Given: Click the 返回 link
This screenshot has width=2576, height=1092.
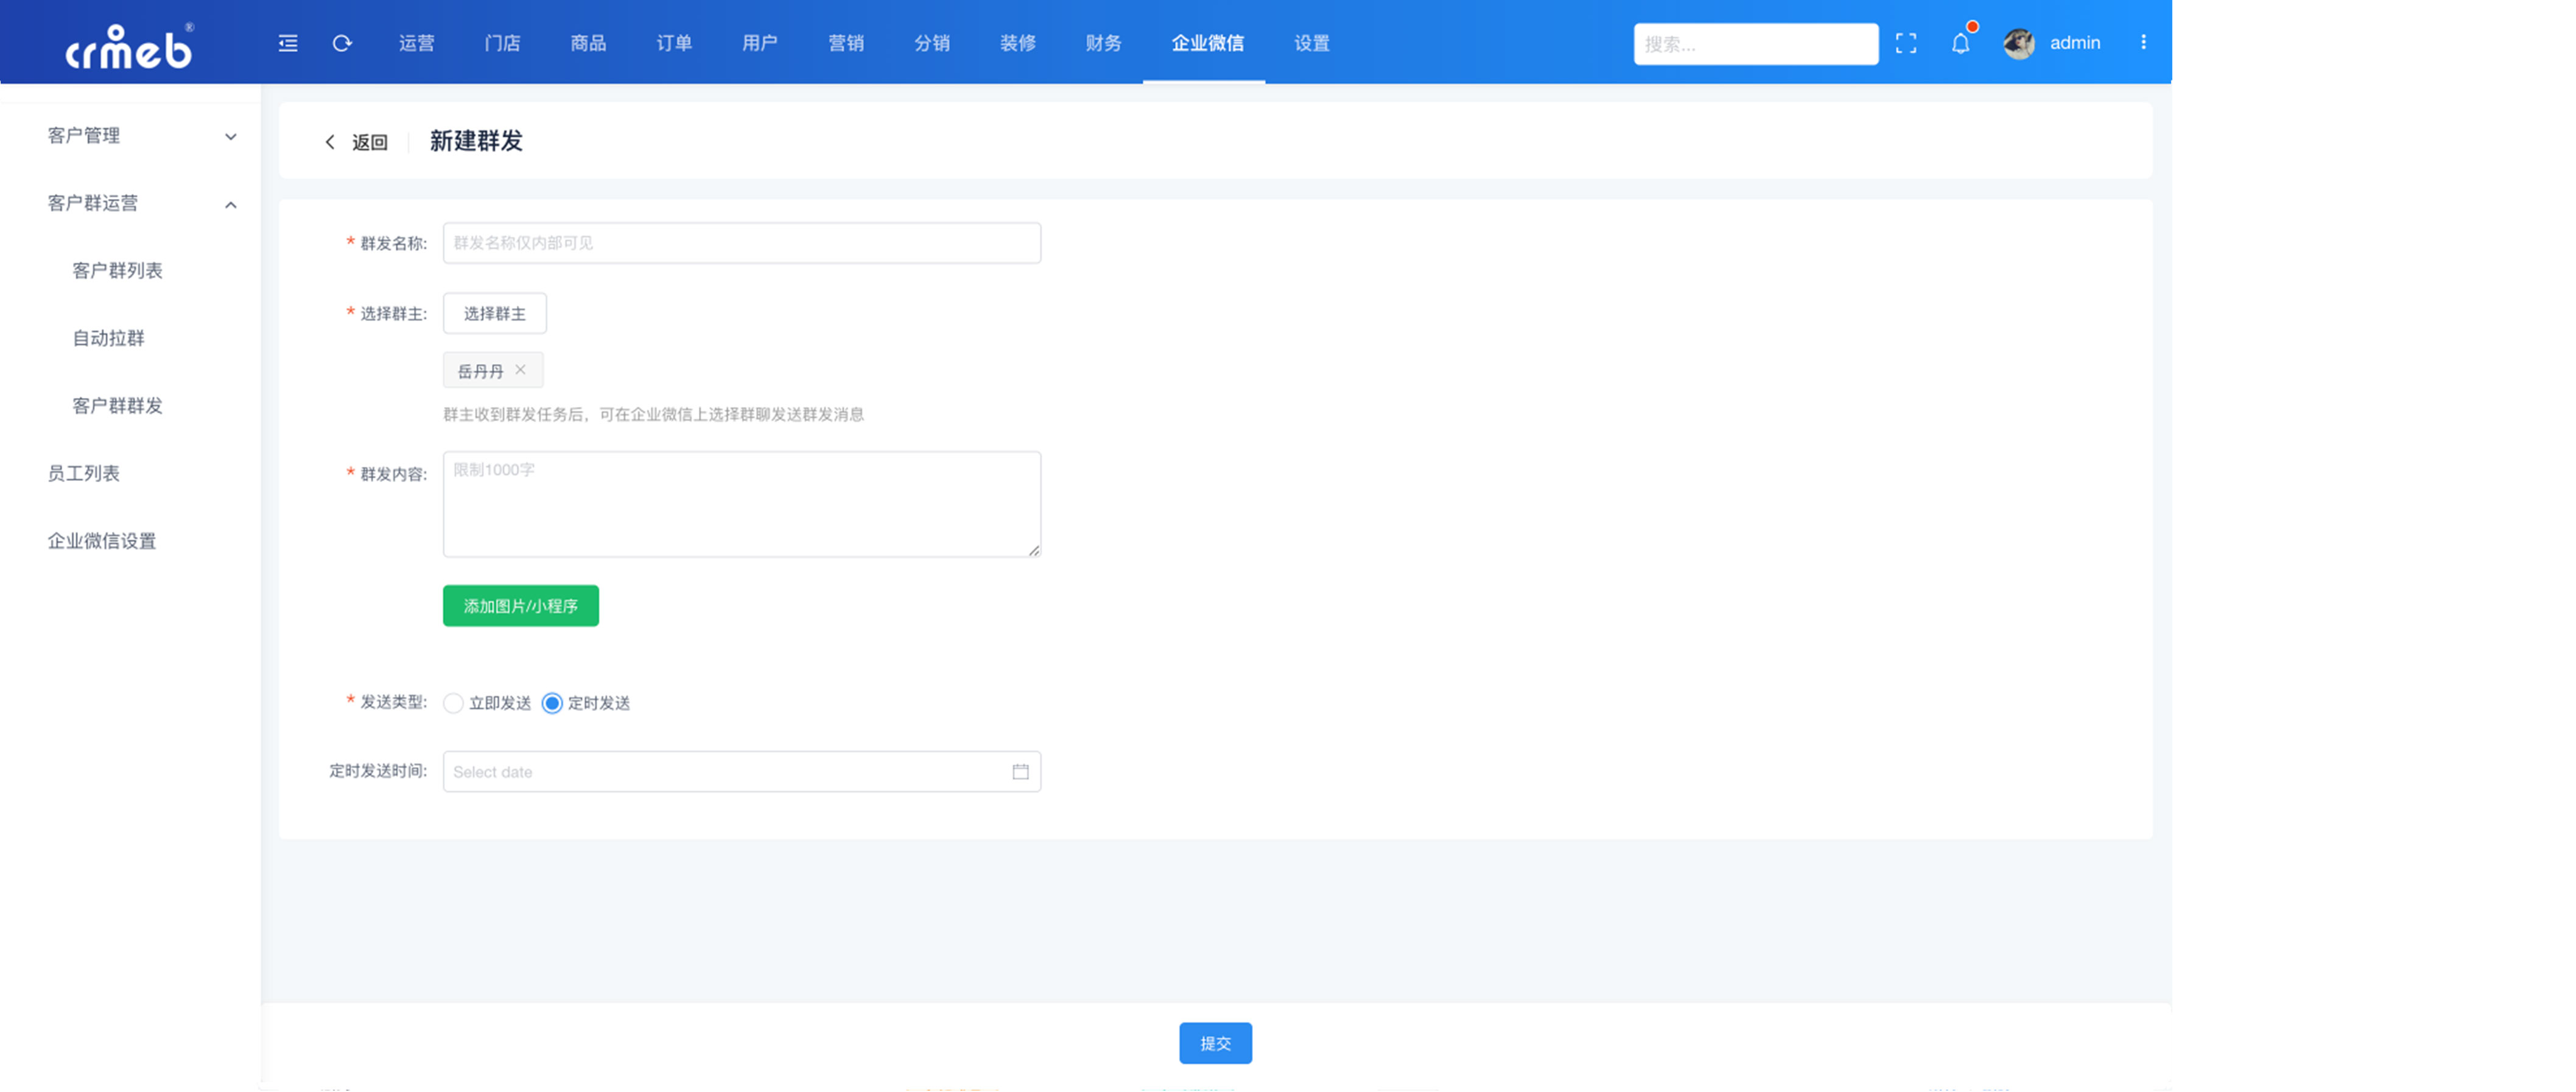Looking at the screenshot, I should pos(370,142).
